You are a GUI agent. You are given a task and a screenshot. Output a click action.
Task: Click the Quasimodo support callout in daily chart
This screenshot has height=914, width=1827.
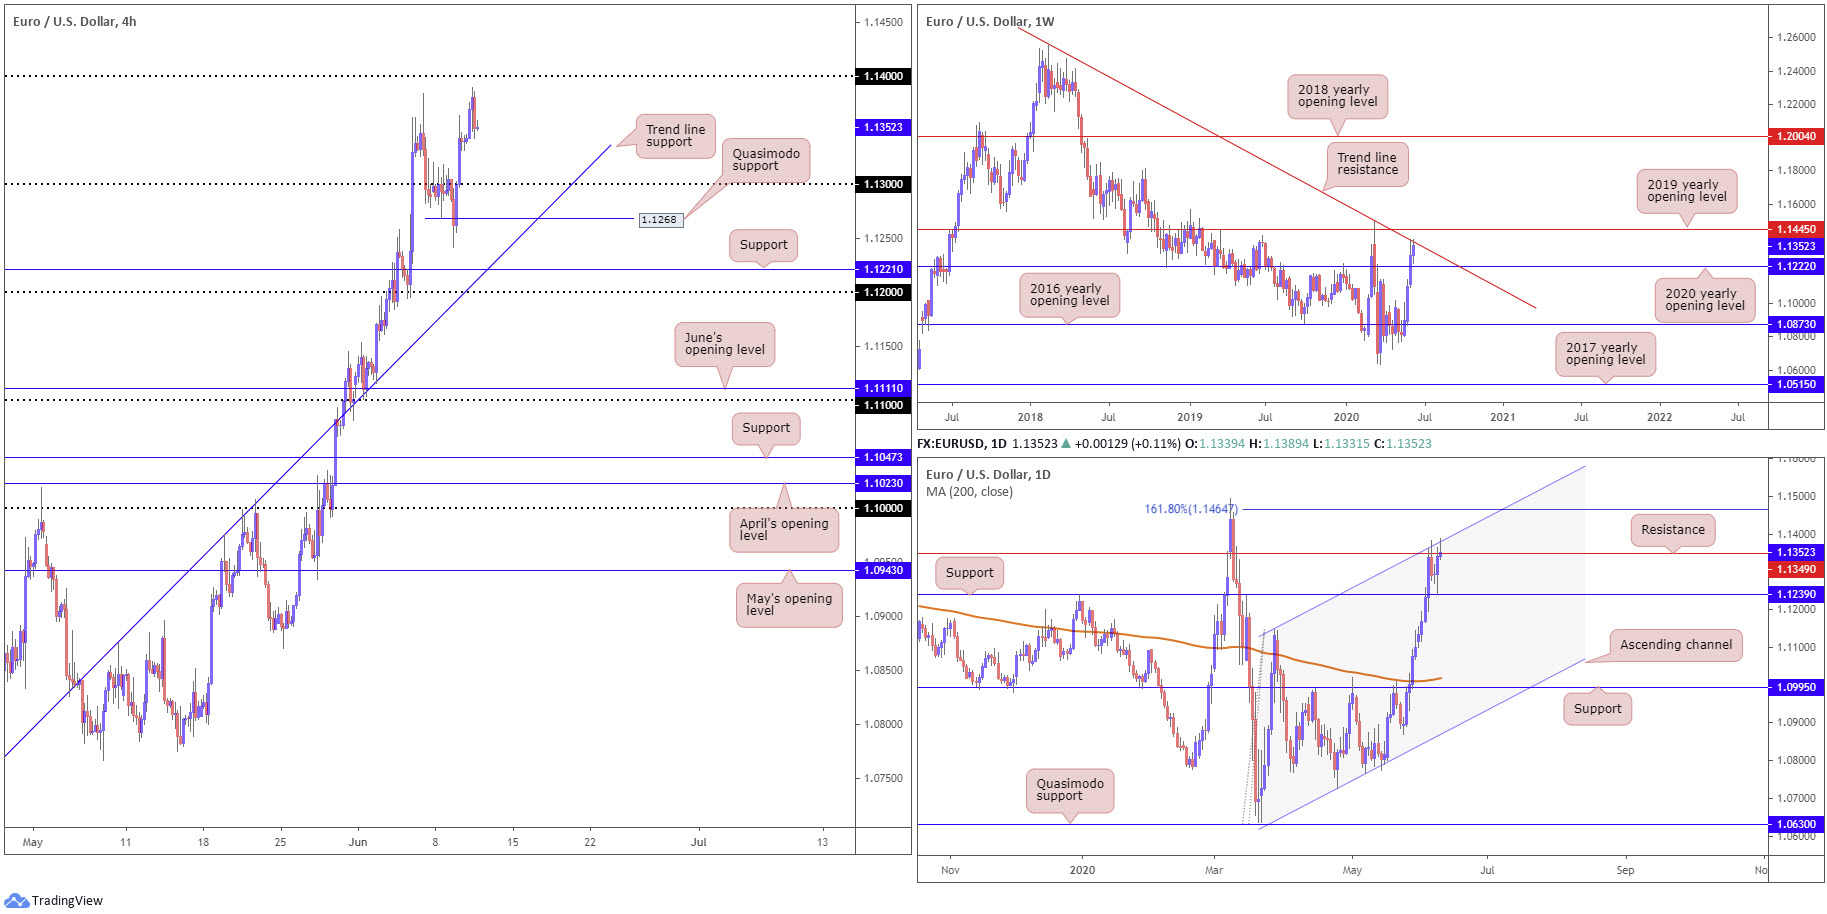tap(1069, 790)
